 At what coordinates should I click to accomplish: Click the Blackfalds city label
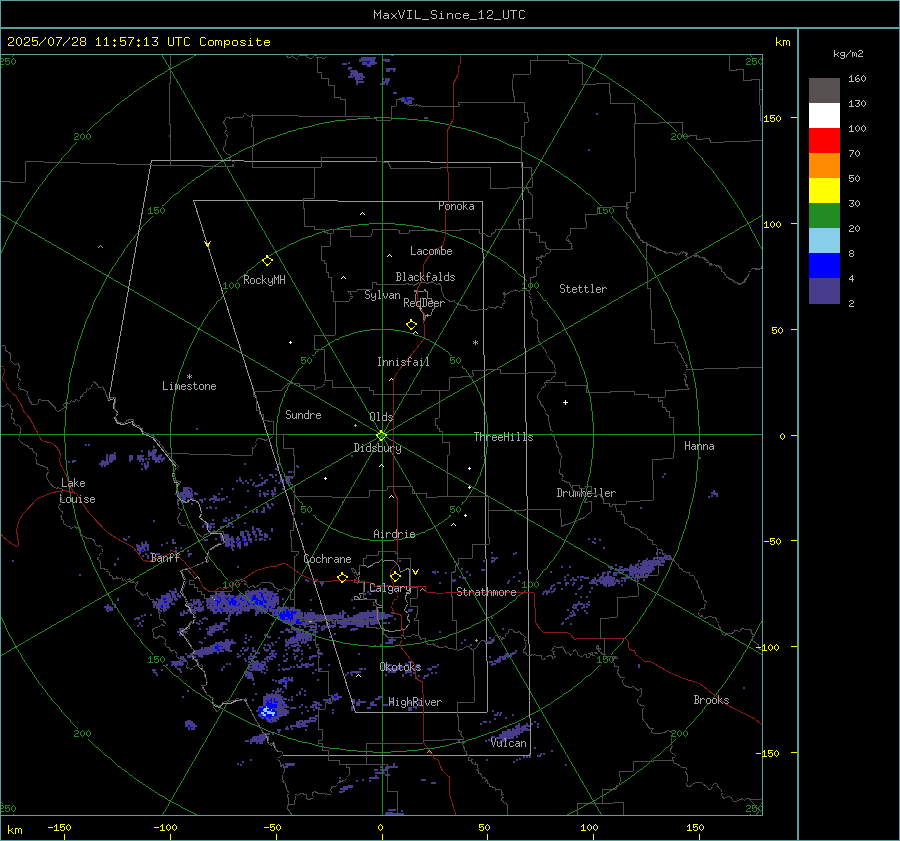425,277
